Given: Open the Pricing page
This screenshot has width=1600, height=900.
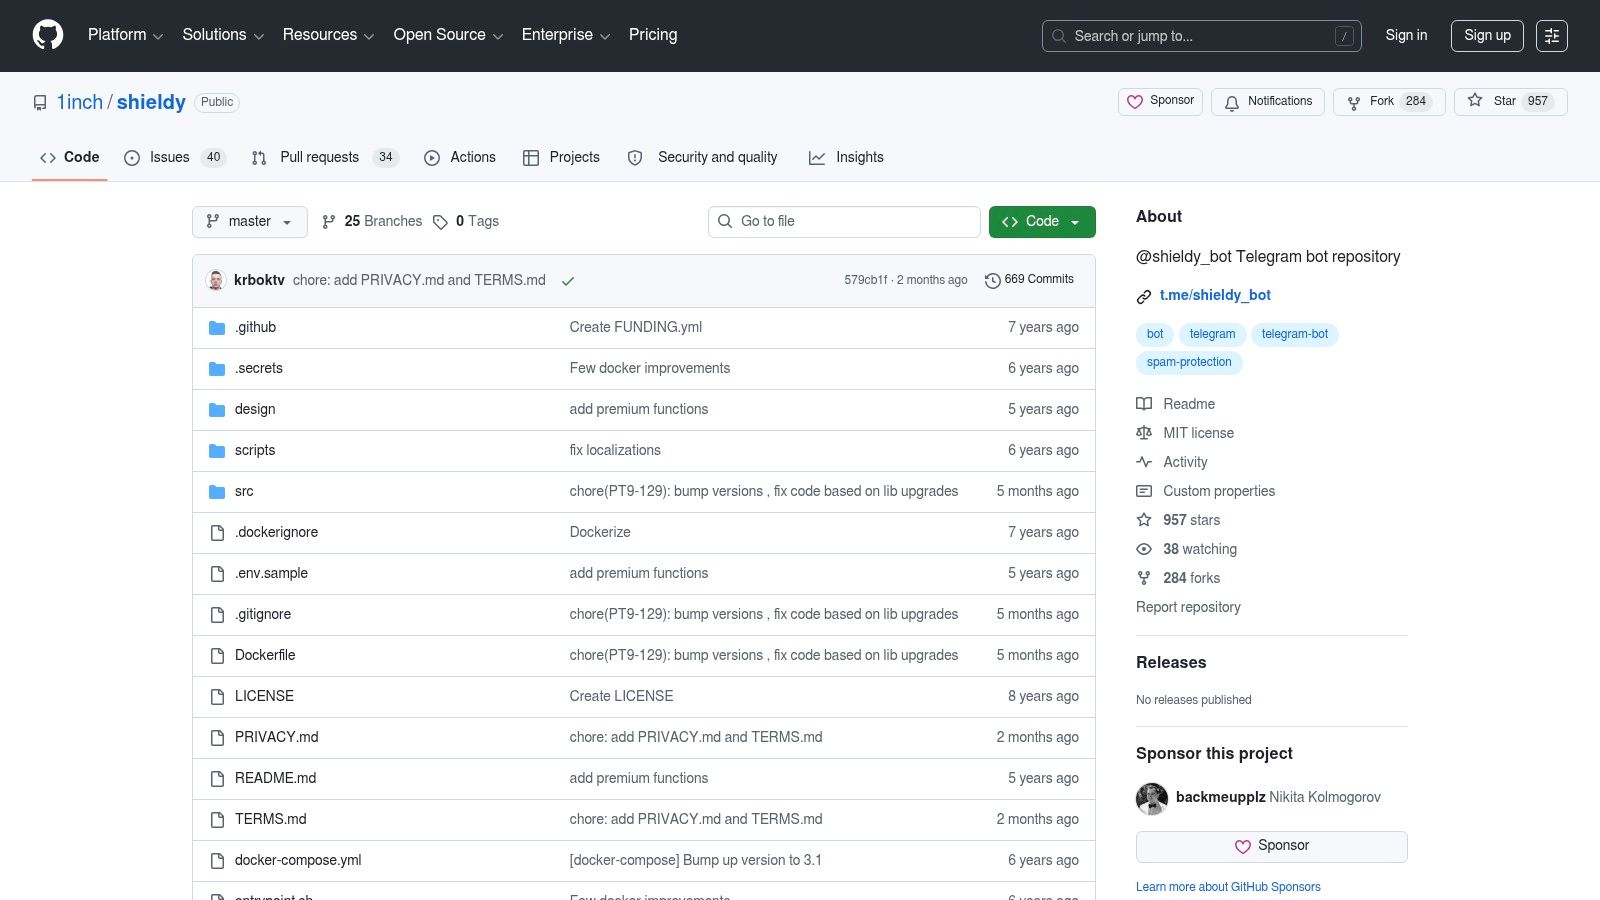Looking at the screenshot, I should click(653, 35).
